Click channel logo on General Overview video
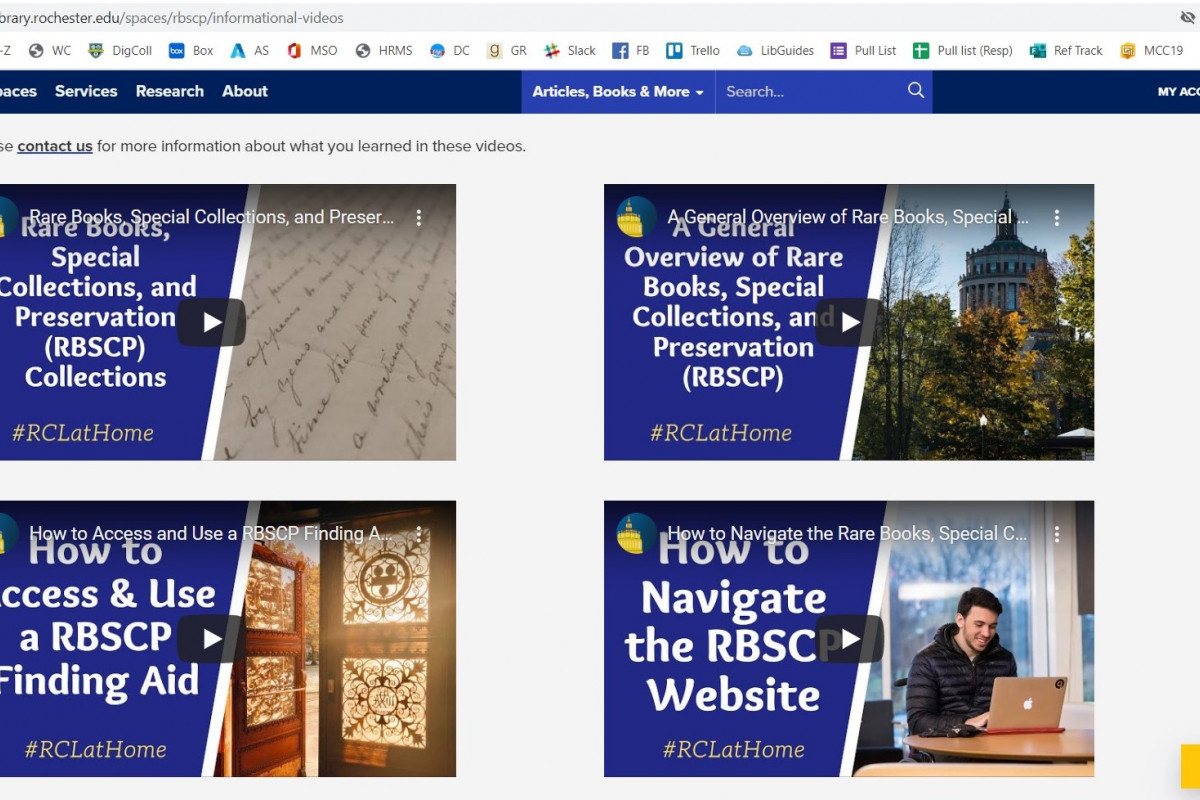This screenshot has height=800, width=1200. point(636,217)
